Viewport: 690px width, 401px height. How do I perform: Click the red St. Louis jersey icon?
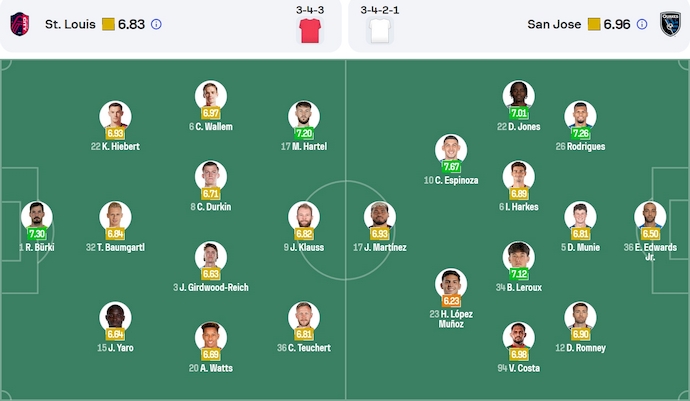click(x=309, y=30)
